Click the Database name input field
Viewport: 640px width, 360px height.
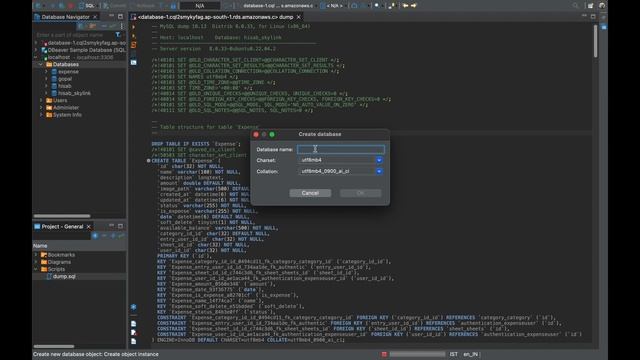[x=341, y=149]
